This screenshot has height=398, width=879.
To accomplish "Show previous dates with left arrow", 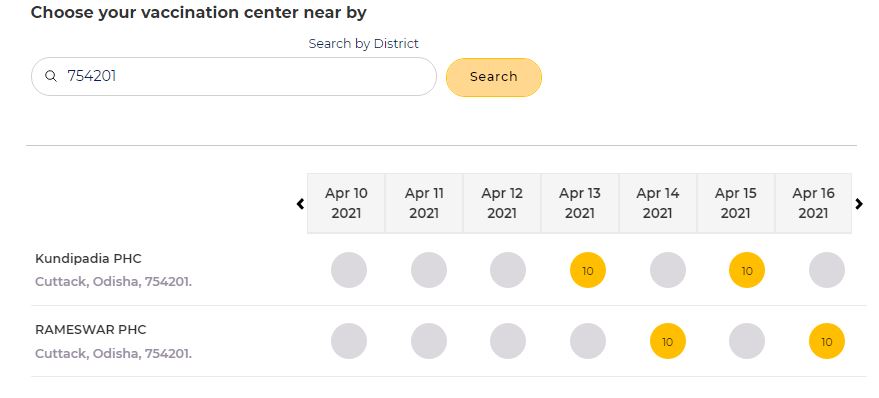I will [300, 204].
